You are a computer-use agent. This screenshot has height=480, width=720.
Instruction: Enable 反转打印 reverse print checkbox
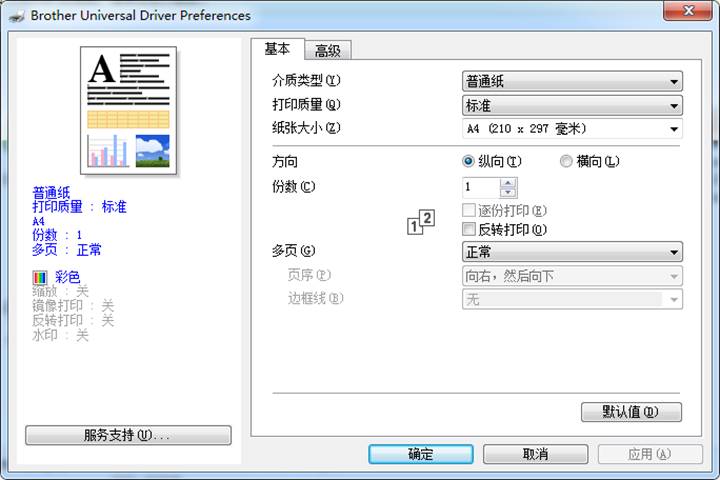[469, 229]
